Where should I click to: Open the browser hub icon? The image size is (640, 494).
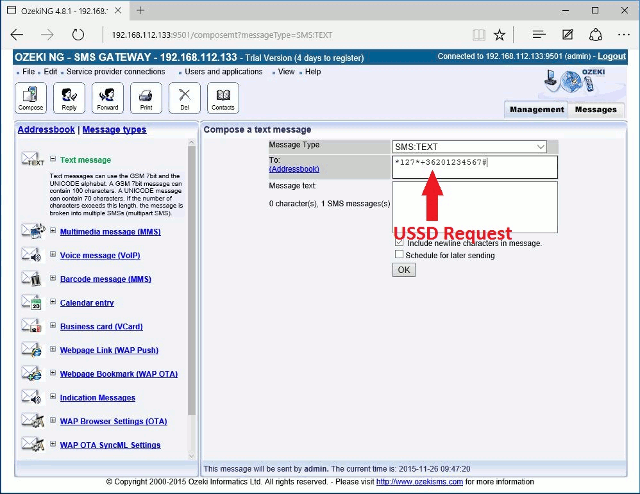(x=539, y=35)
